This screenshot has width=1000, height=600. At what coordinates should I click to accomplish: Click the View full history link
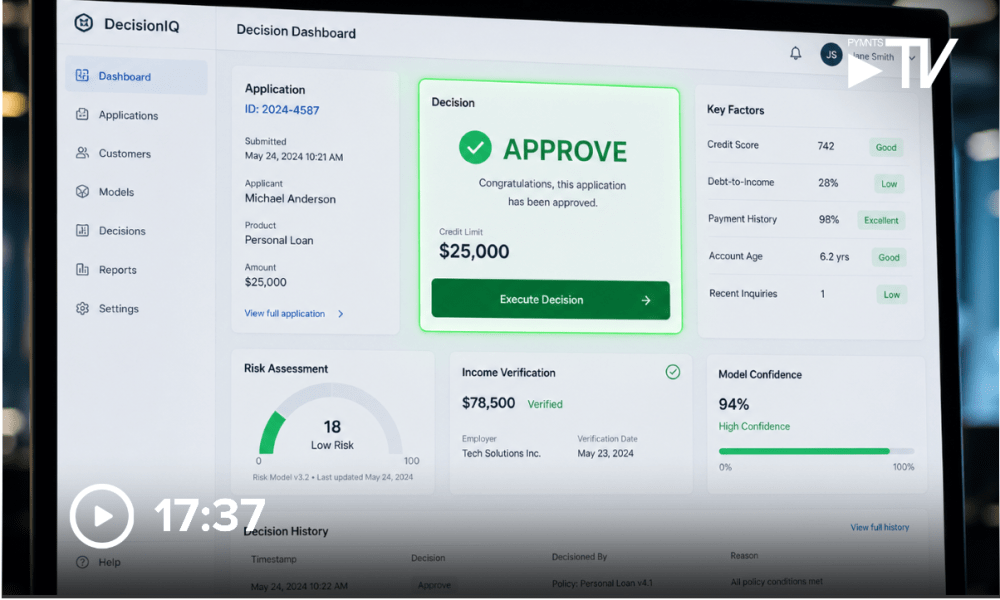coord(879,527)
